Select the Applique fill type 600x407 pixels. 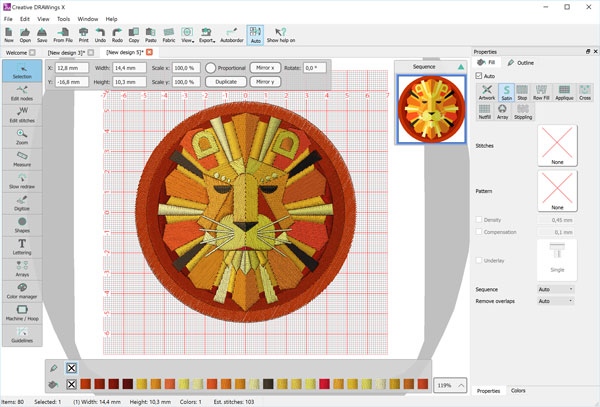pos(562,93)
